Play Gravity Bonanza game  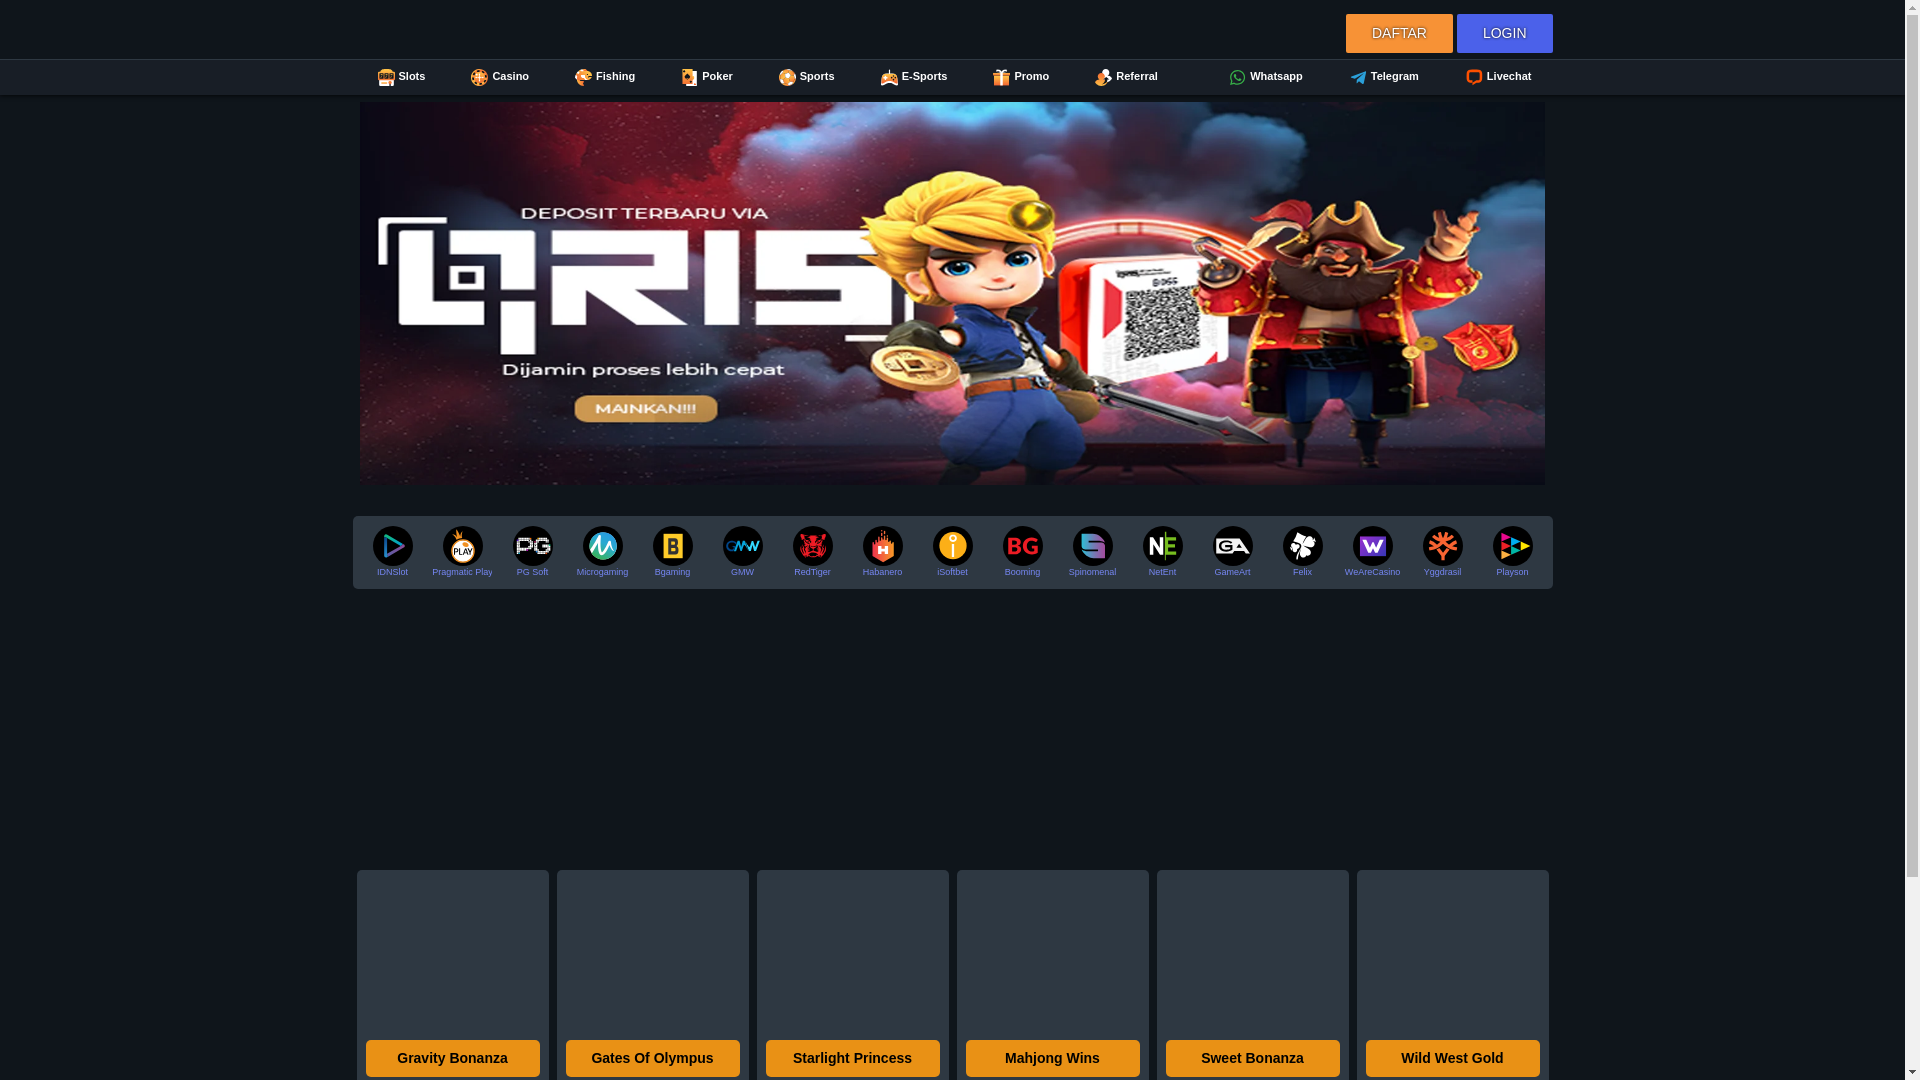(x=452, y=1058)
